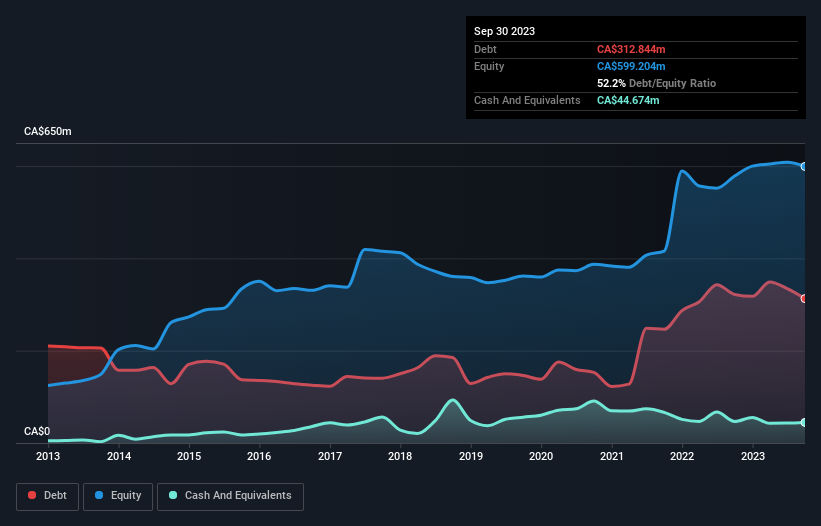Image resolution: width=821 pixels, height=526 pixels.
Task: Click the 2018 x-axis label
Action: [400, 456]
